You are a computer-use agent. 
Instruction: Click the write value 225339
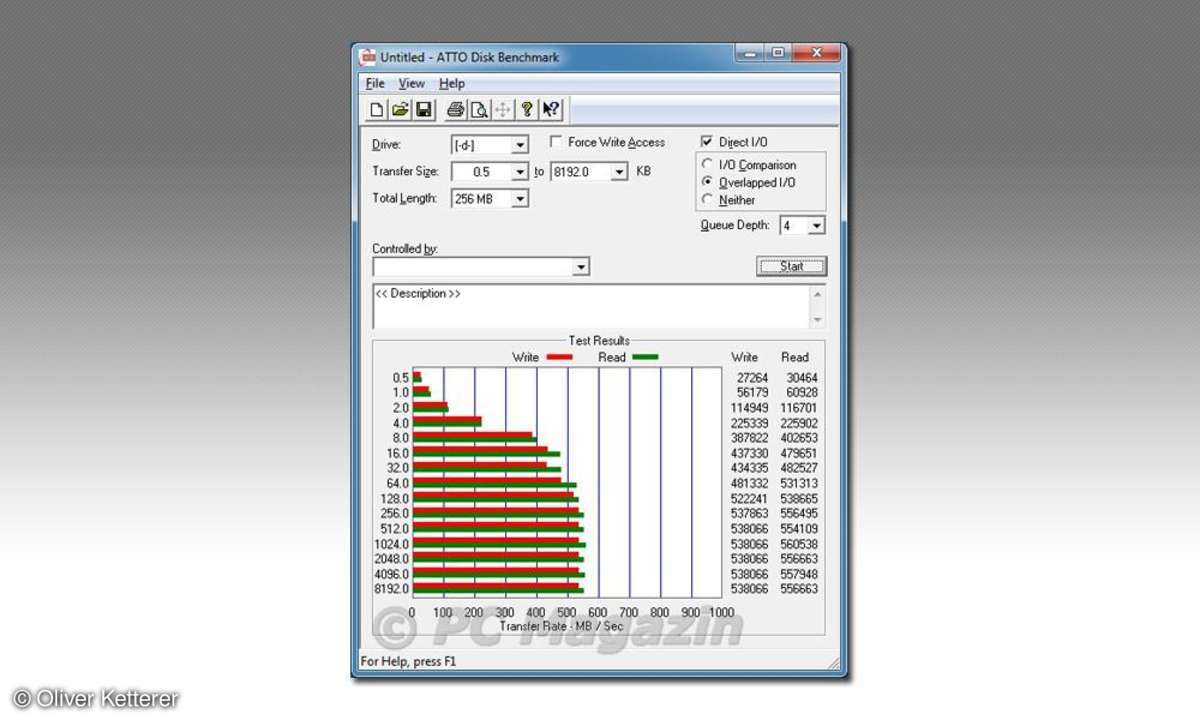(749, 424)
